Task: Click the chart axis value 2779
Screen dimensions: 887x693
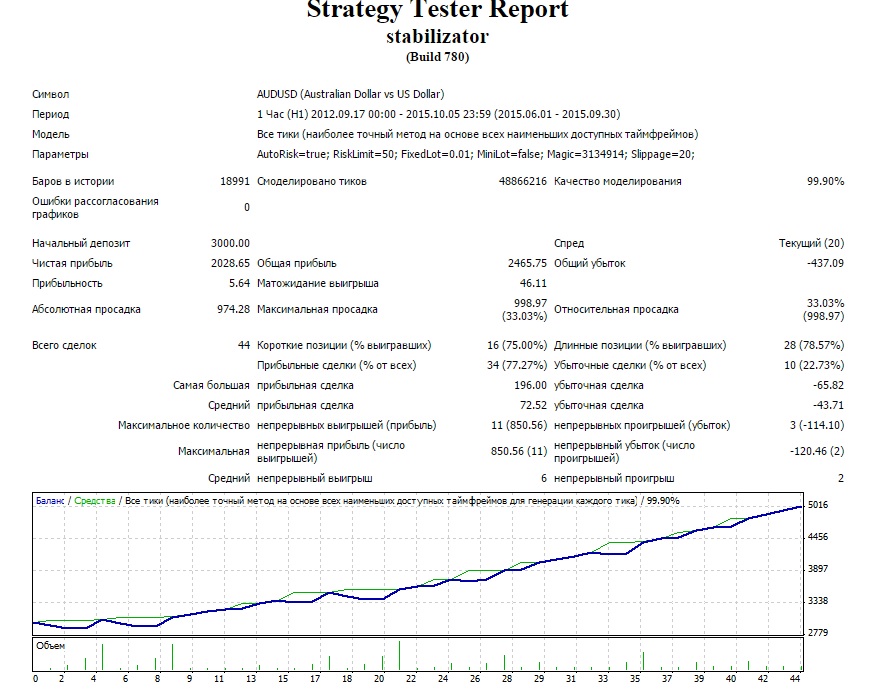Action: pyautogui.click(x=817, y=632)
